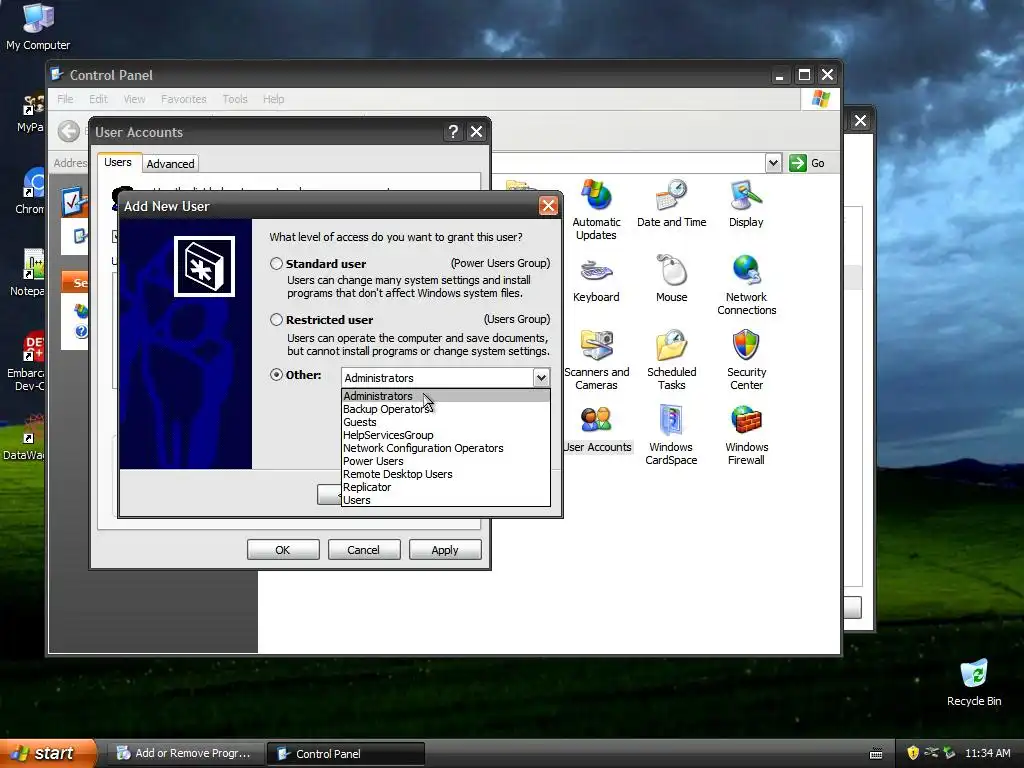Collapse the group dropdown arrow
This screenshot has width=1024, height=768.
click(x=541, y=377)
